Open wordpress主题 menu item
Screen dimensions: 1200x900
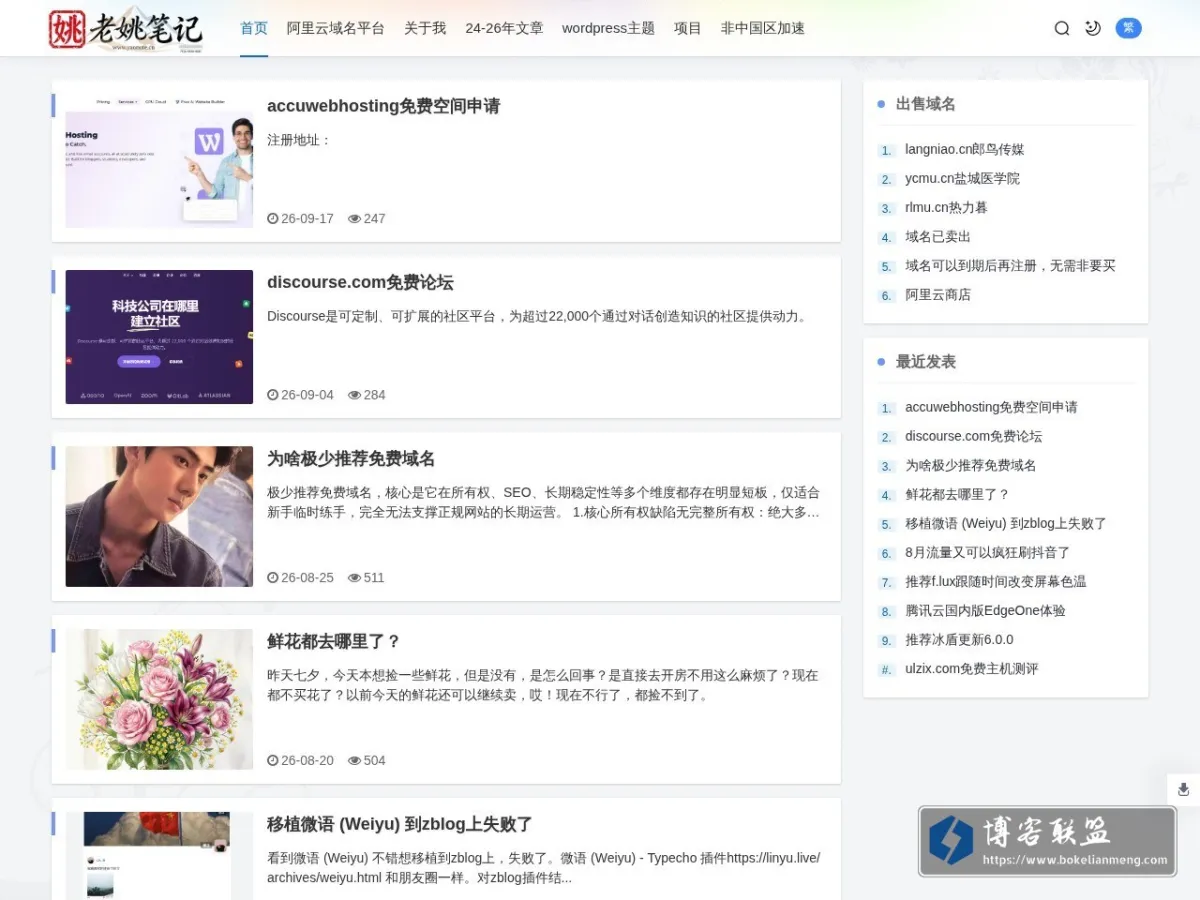click(608, 28)
